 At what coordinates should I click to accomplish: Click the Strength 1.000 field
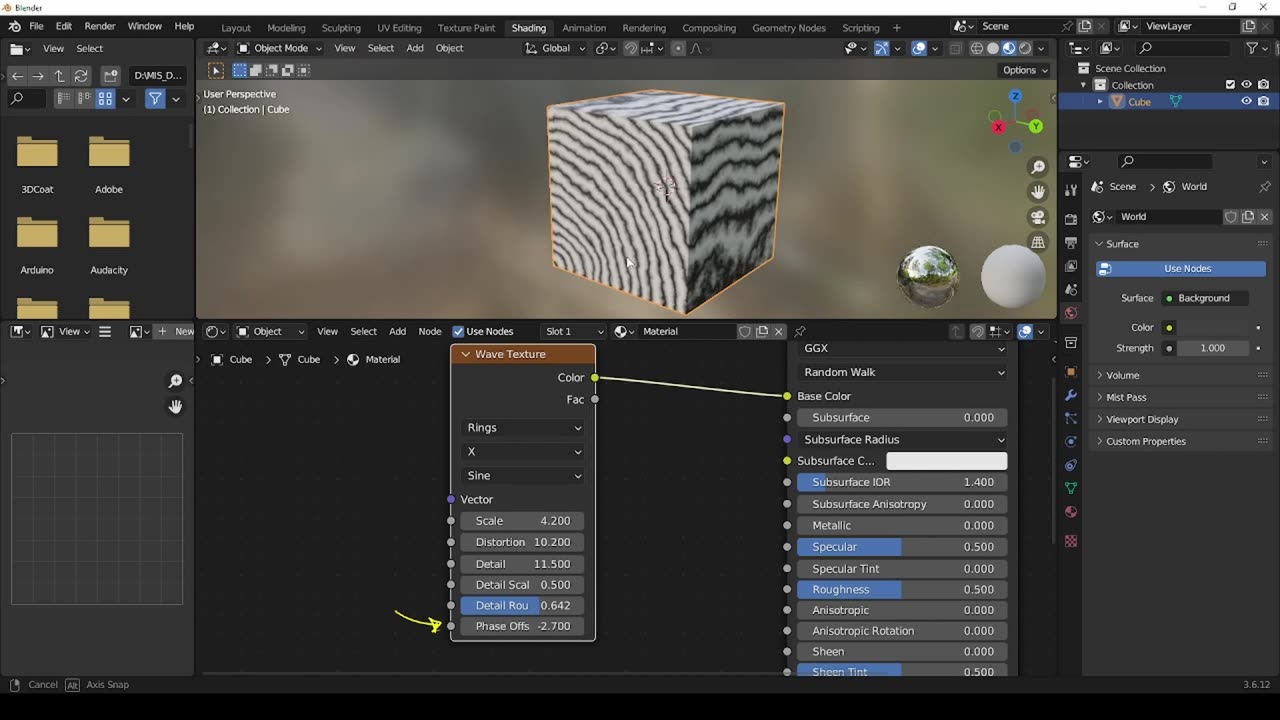tap(1212, 348)
